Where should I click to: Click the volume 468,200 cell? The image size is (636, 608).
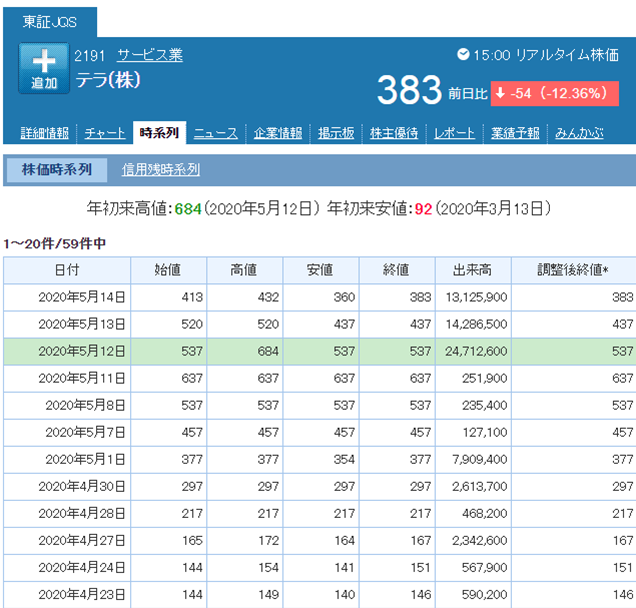(x=473, y=514)
